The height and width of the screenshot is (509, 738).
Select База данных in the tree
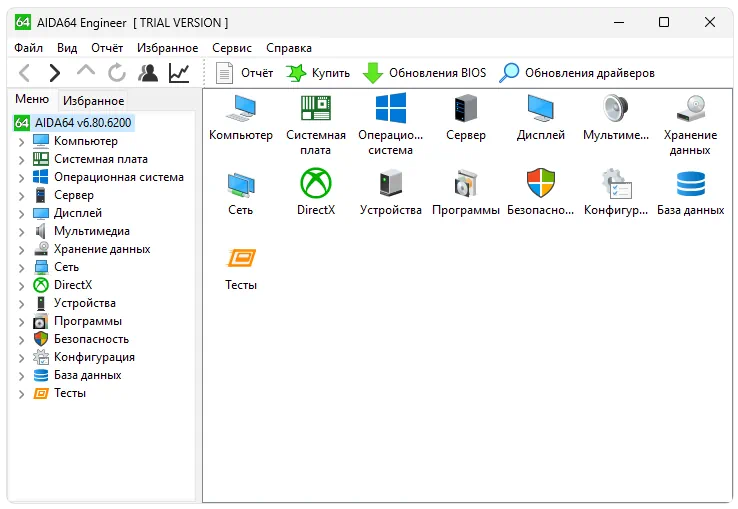tap(88, 375)
